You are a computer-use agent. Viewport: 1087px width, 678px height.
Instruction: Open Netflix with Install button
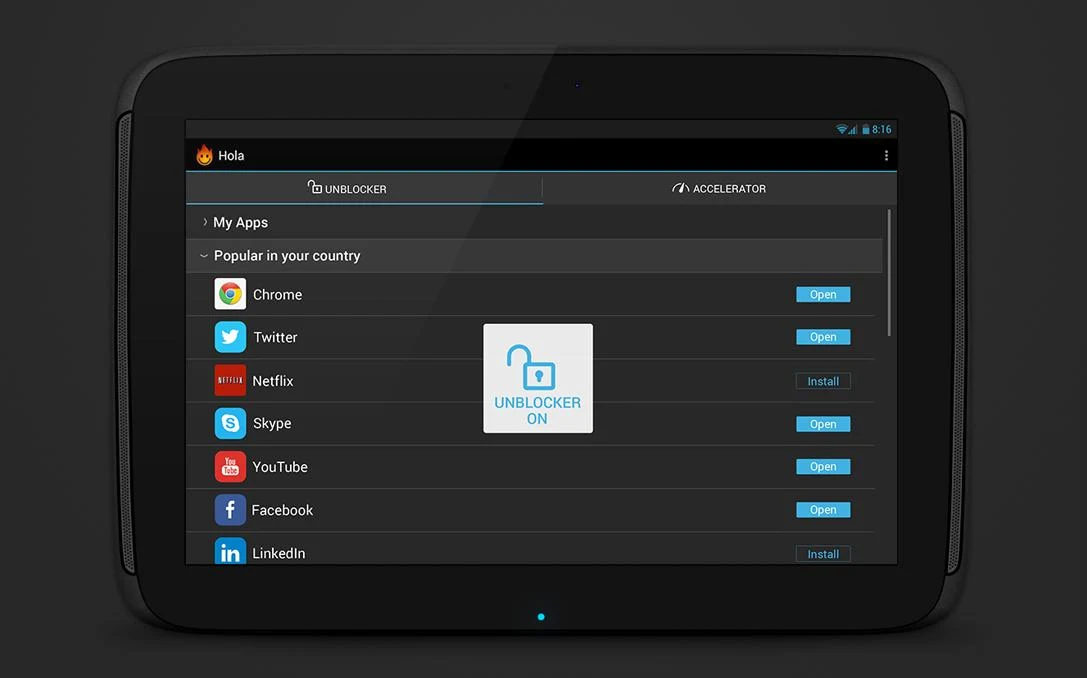pyautogui.click(x=822, y=380)
